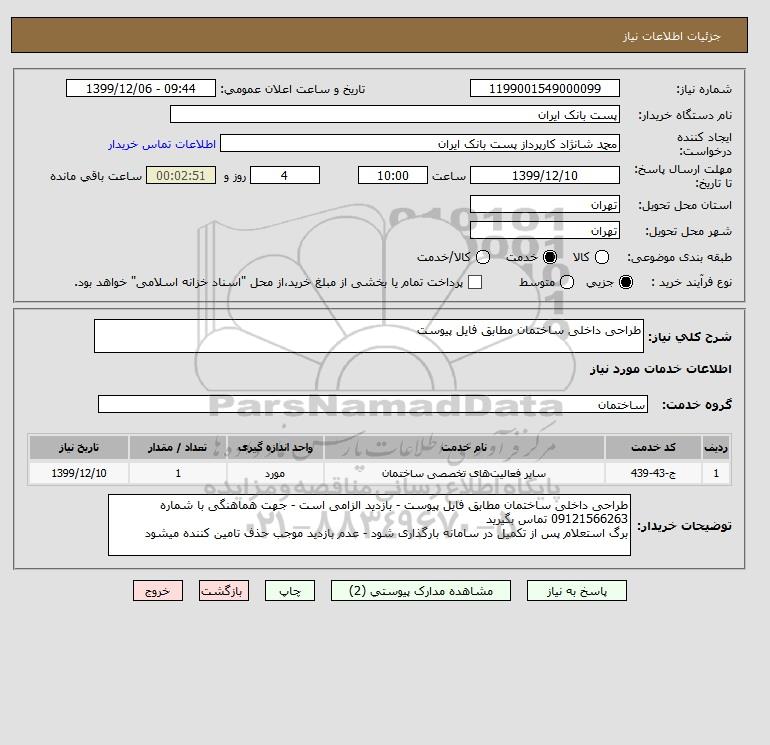Open مشاهده مدارک پیوستی (2) button

click(421, 590)
